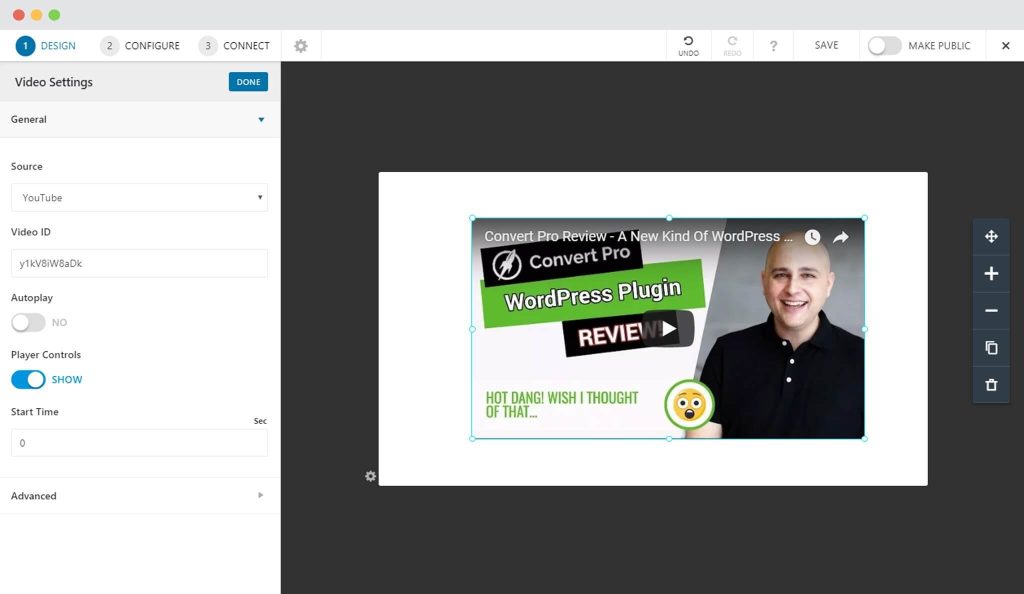Go to the Configure step
Screen dimensions: 1024x594
click(140, 46)
